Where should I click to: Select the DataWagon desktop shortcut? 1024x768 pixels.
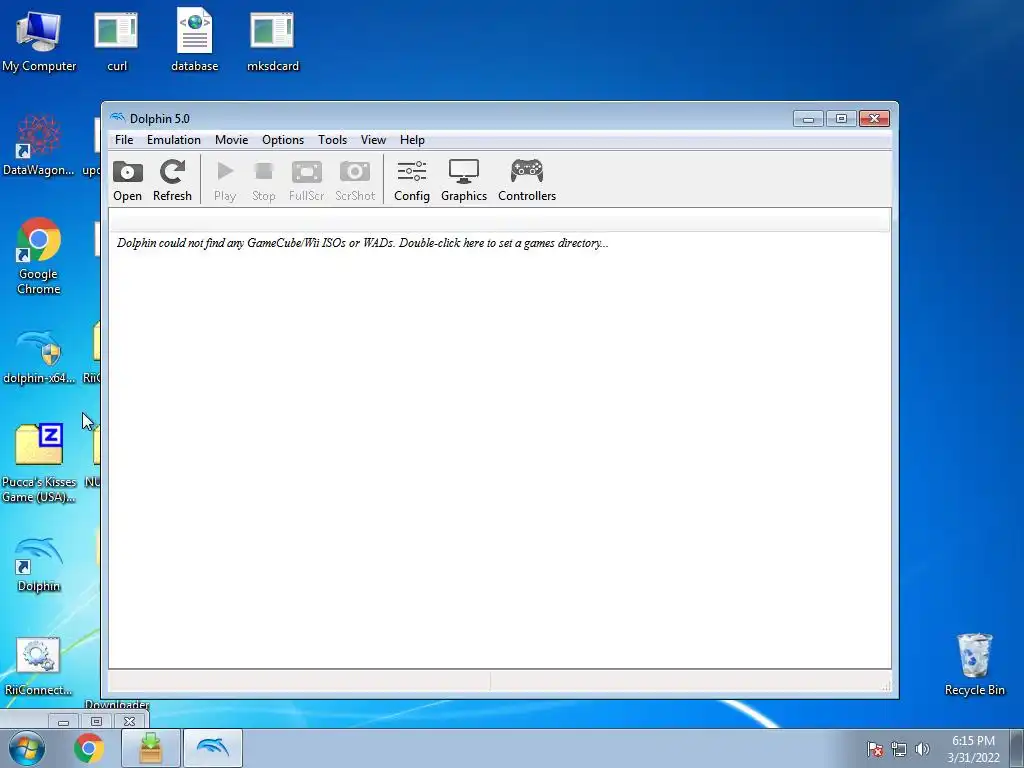[x=39, y=145]
